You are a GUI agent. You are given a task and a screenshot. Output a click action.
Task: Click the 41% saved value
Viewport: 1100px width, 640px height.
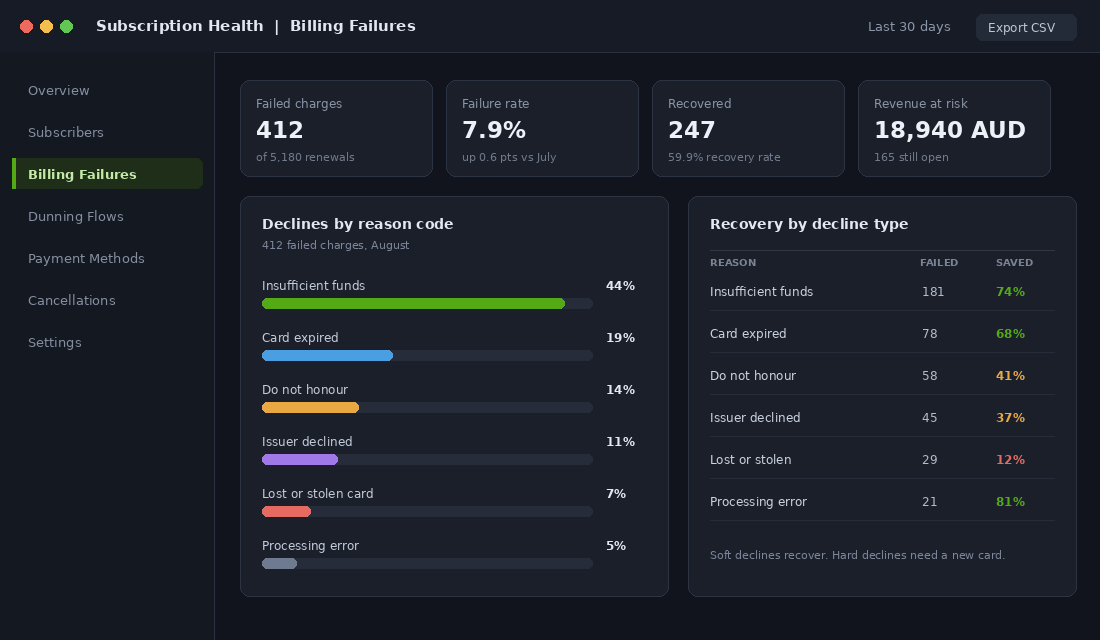[x=1010, y=375]
